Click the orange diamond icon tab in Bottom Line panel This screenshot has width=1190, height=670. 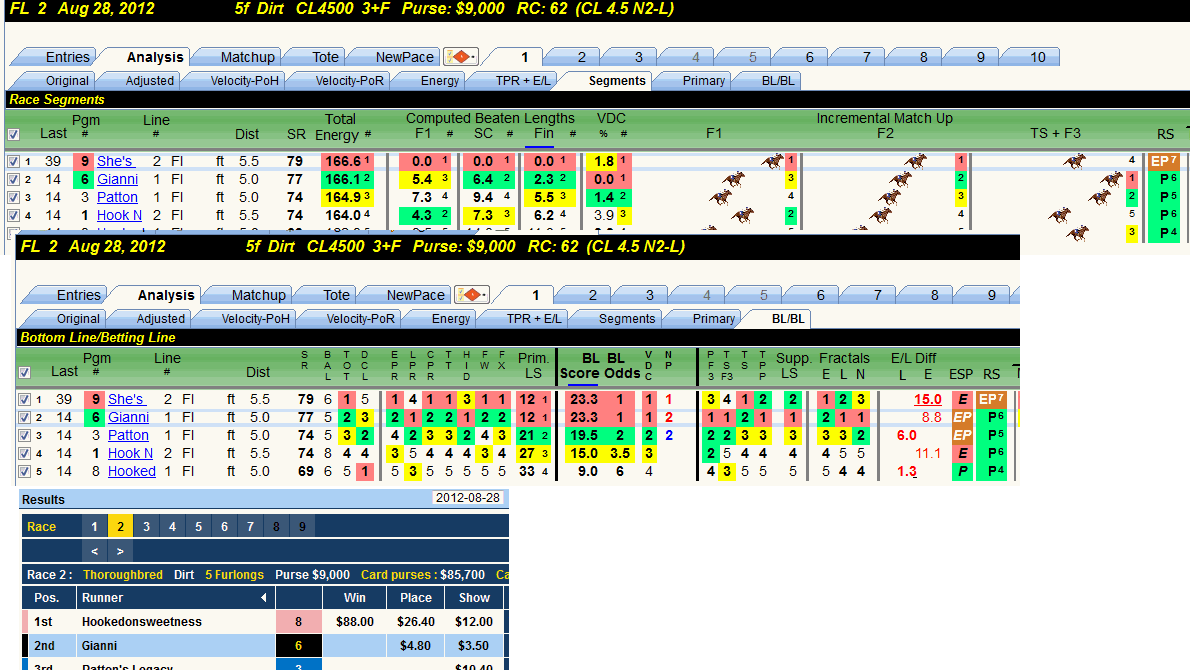point(471,294)
